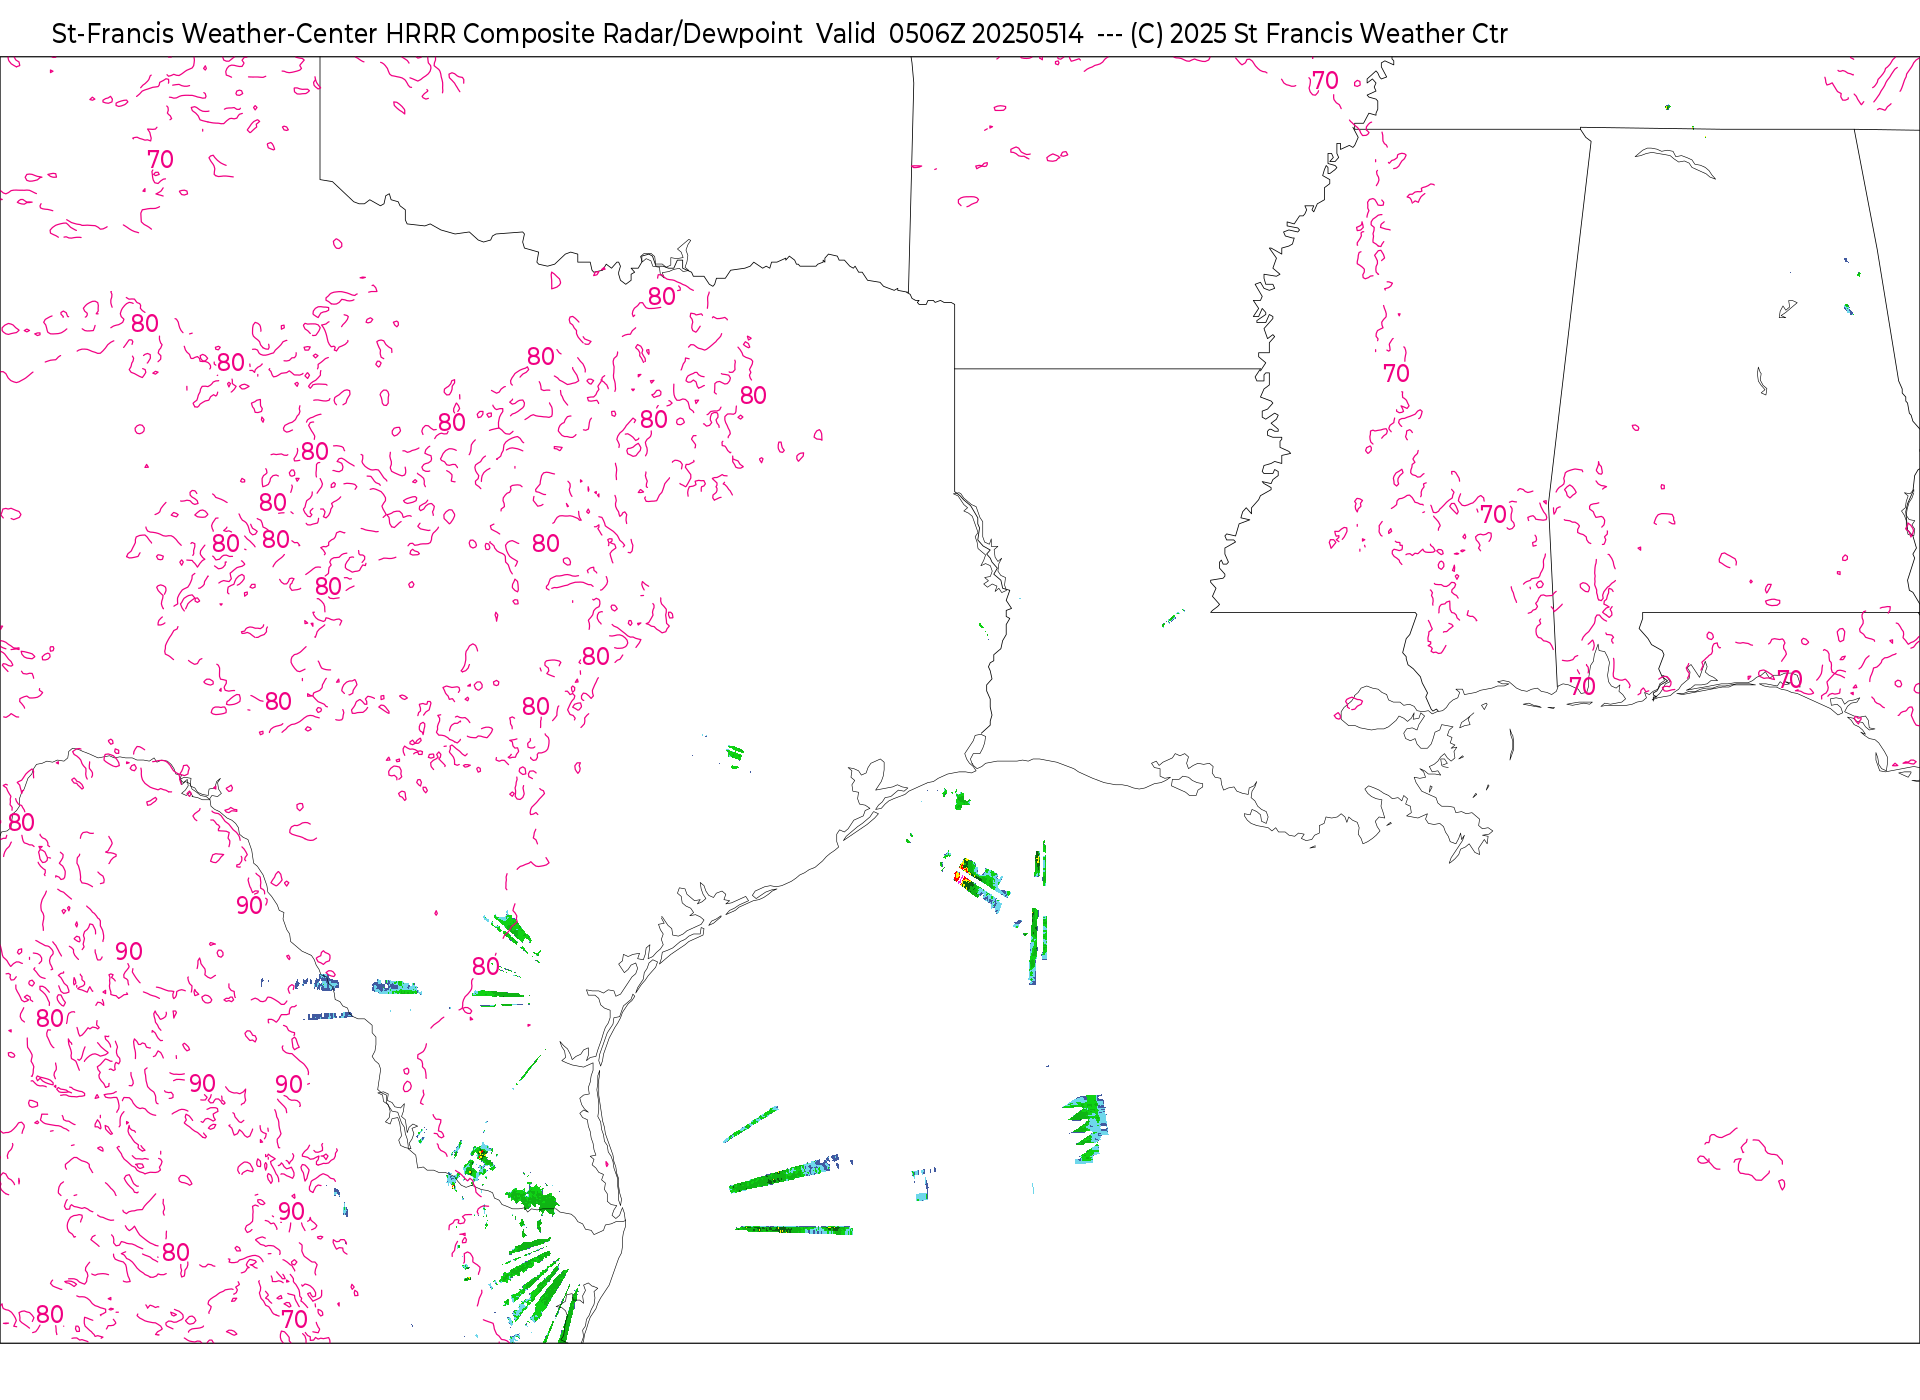Viewport: 1920px width, 1400px height.
Task: Click the "(C) 2025 St Francis Weather Ctr" copyright
Action: 1318,34
